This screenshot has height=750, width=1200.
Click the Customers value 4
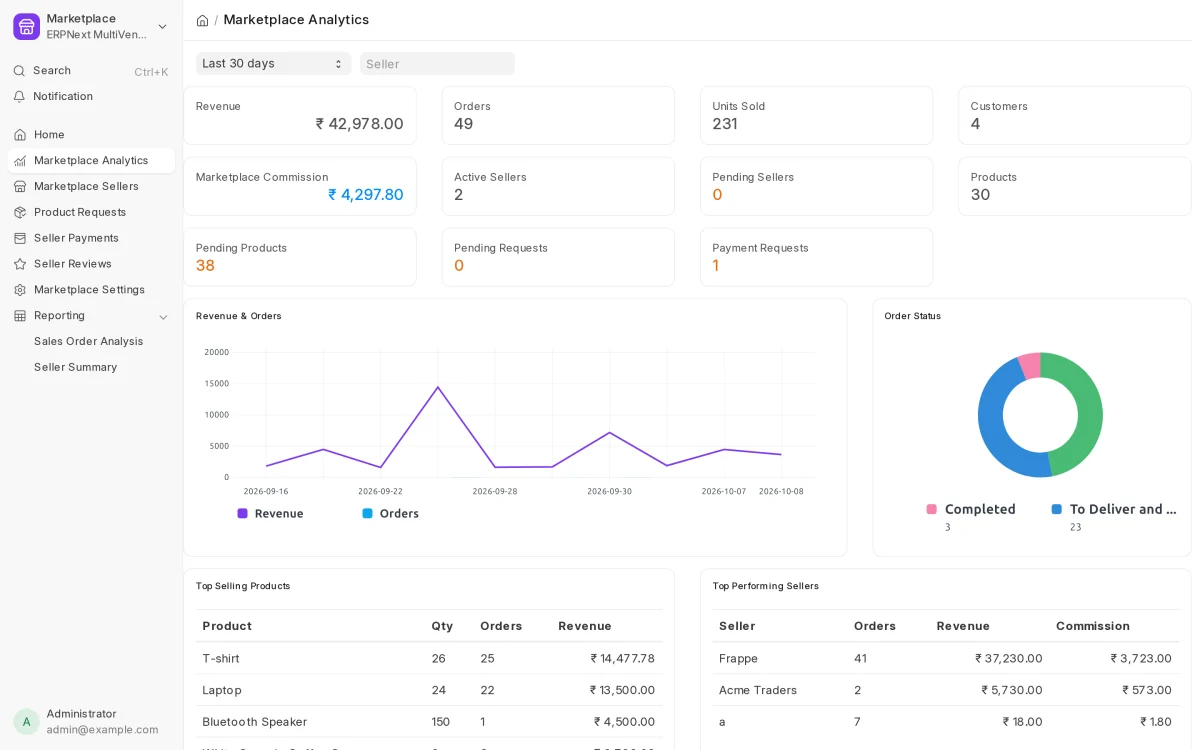[975, 124]
